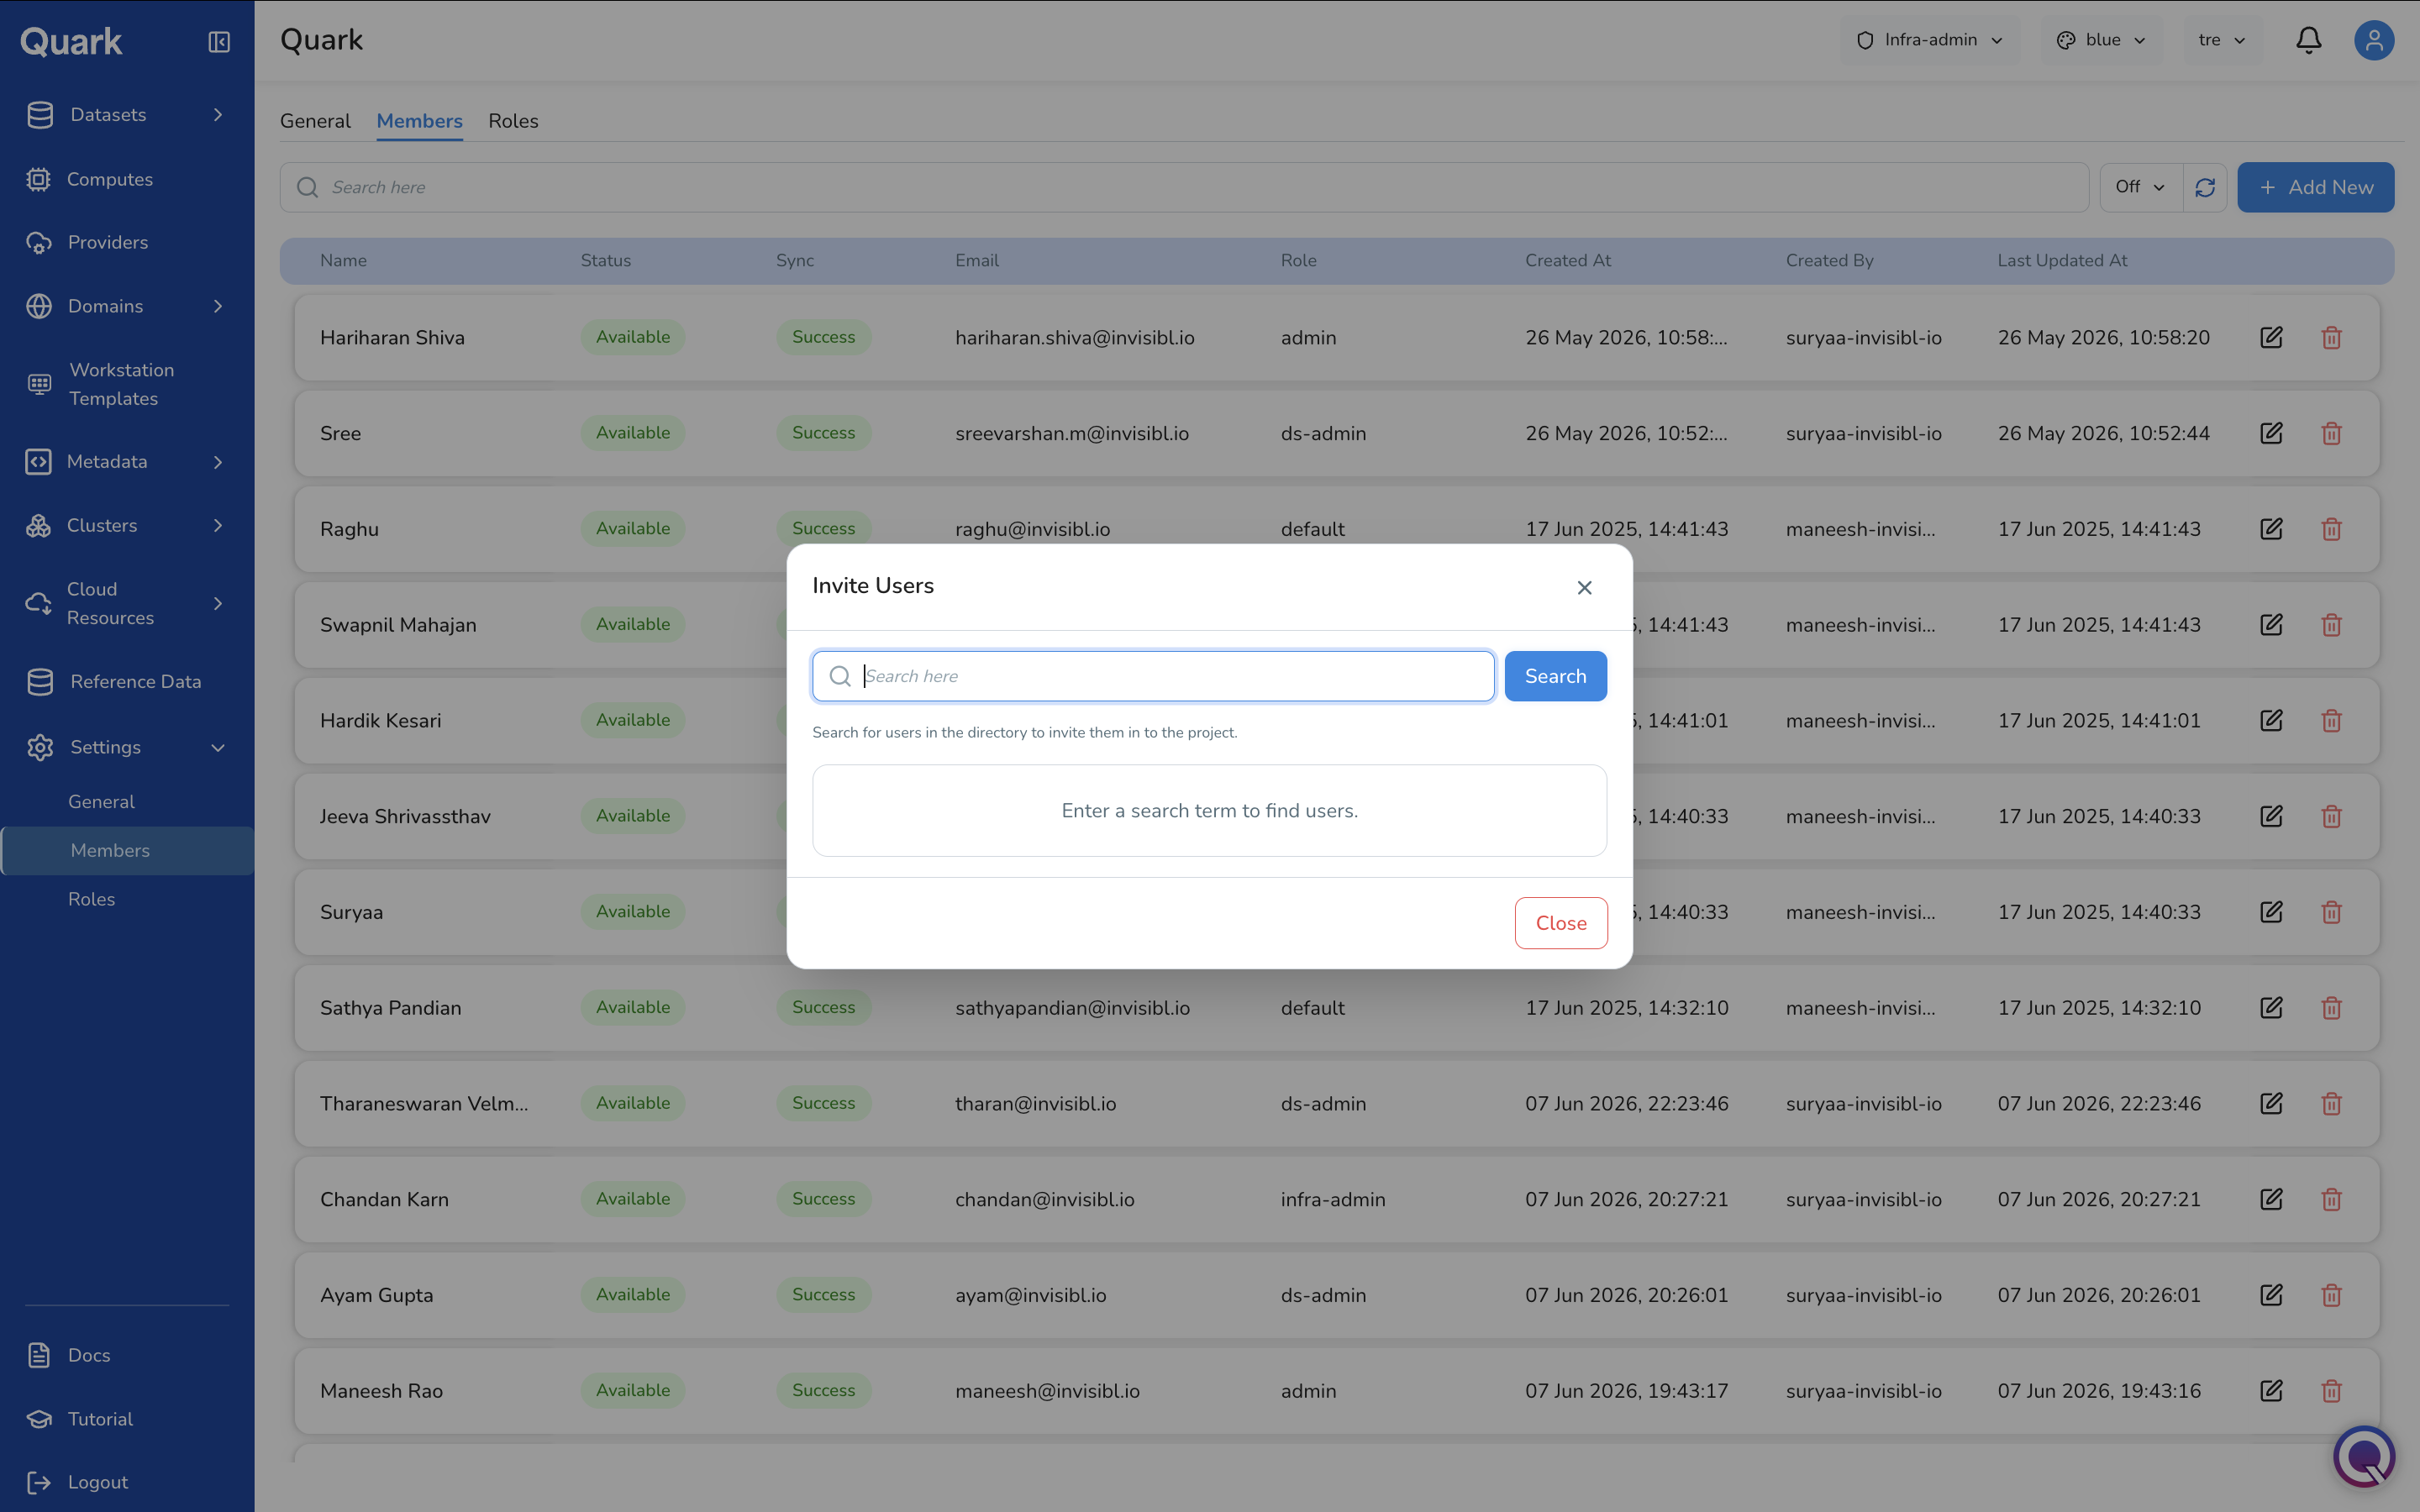
Task: Focus Invite Users search field
Action: click(x=1153, y=676)
